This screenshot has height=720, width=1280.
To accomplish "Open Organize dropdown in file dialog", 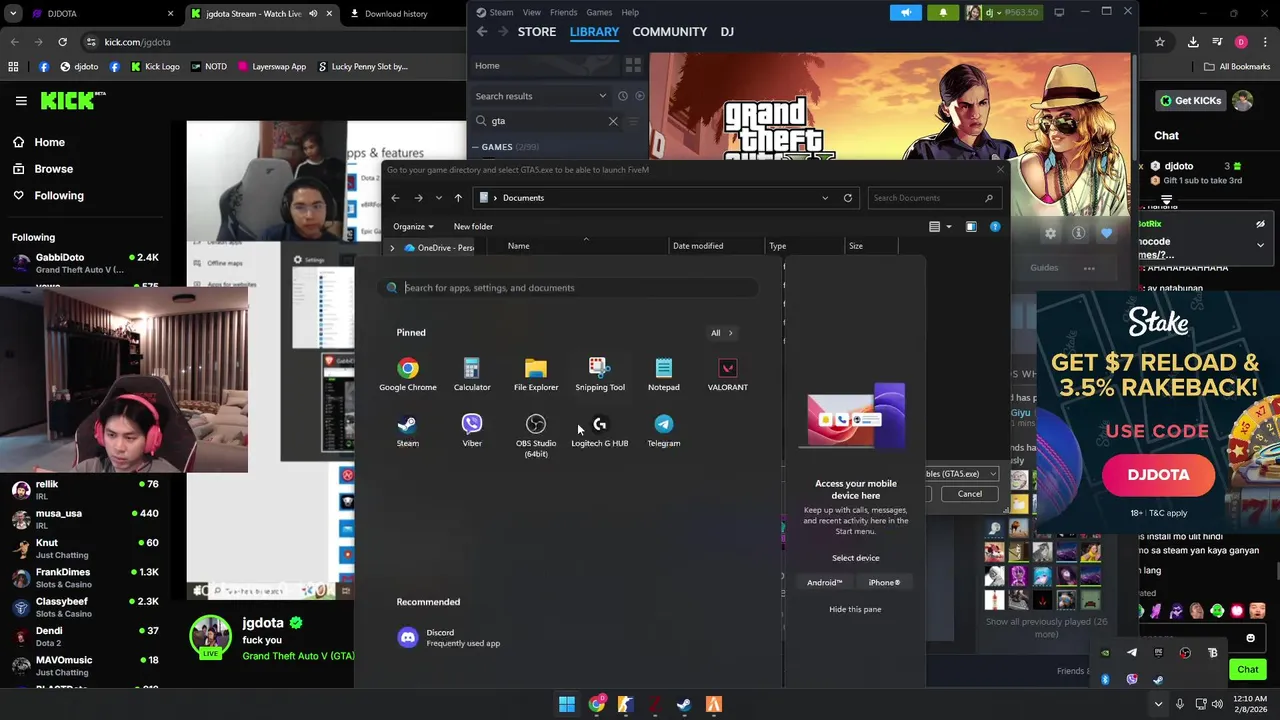I will tap(413, 227).
